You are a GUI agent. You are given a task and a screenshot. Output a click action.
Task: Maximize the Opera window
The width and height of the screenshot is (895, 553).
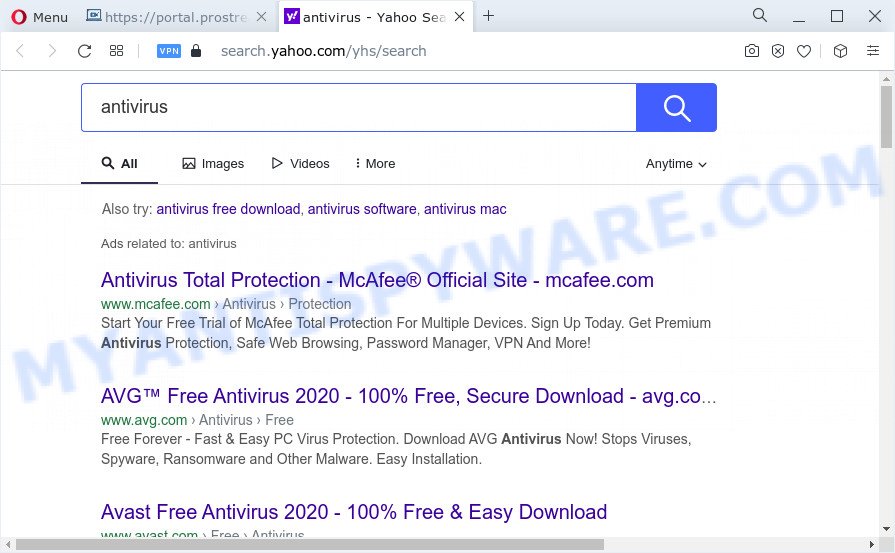837,16
